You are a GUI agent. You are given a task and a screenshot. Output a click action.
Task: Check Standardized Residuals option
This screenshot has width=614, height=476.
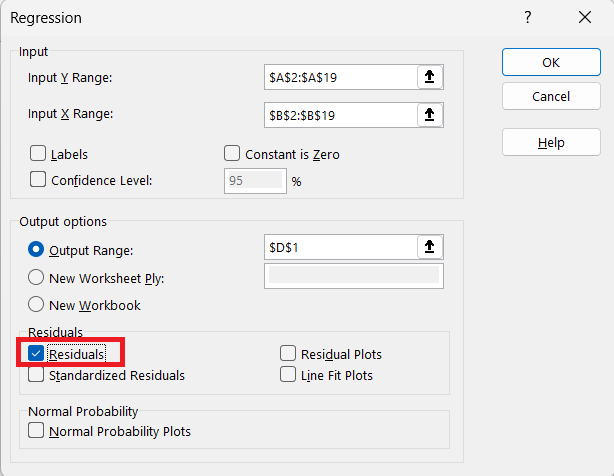(36, 375)
